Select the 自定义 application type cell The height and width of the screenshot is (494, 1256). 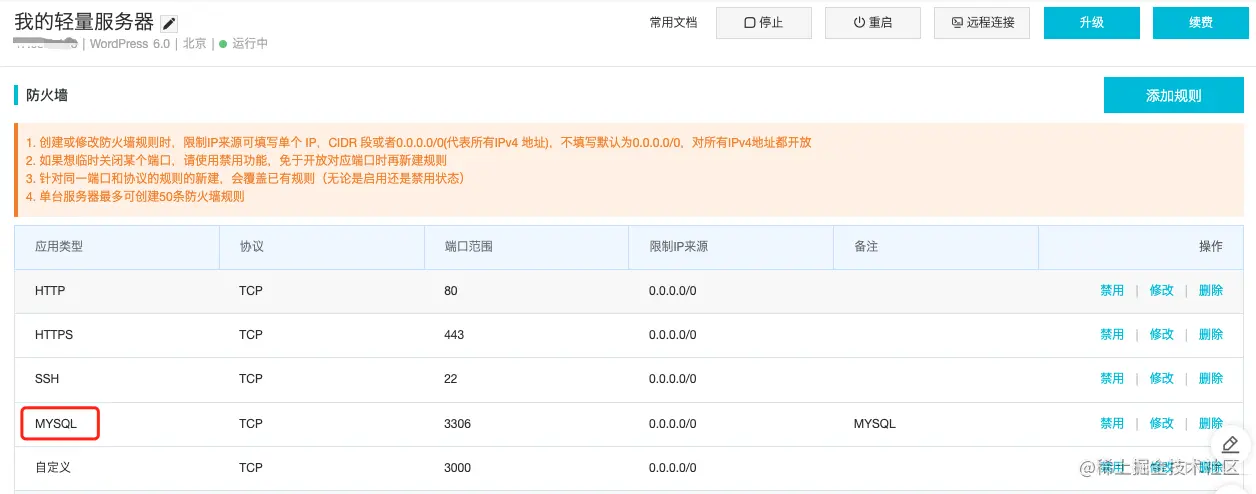click(x=53, y=468)
